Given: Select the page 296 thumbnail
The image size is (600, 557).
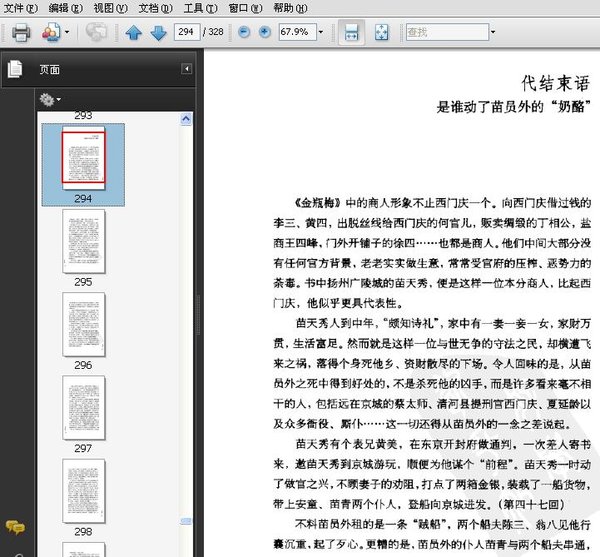Looking at the screenshot, I should point(83,323).
